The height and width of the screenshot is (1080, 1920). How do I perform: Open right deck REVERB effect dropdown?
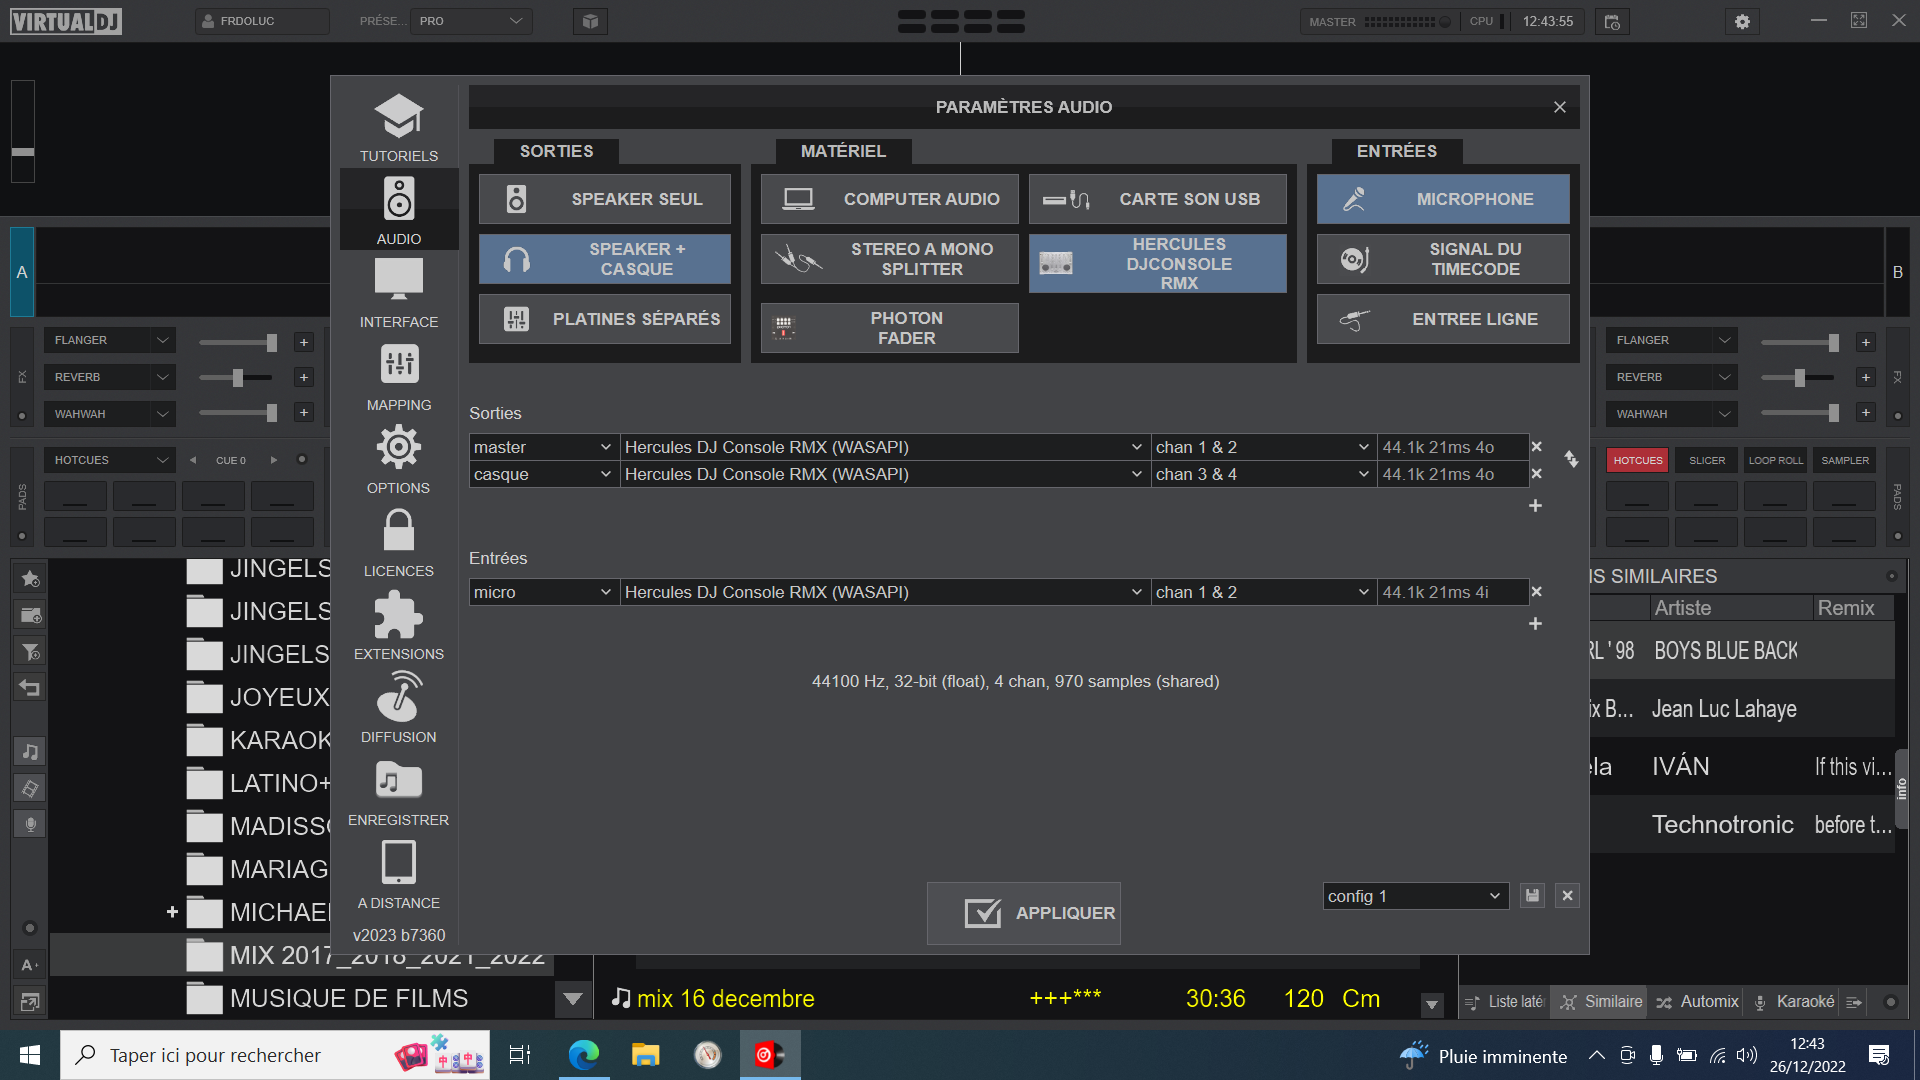[1672, 377]
